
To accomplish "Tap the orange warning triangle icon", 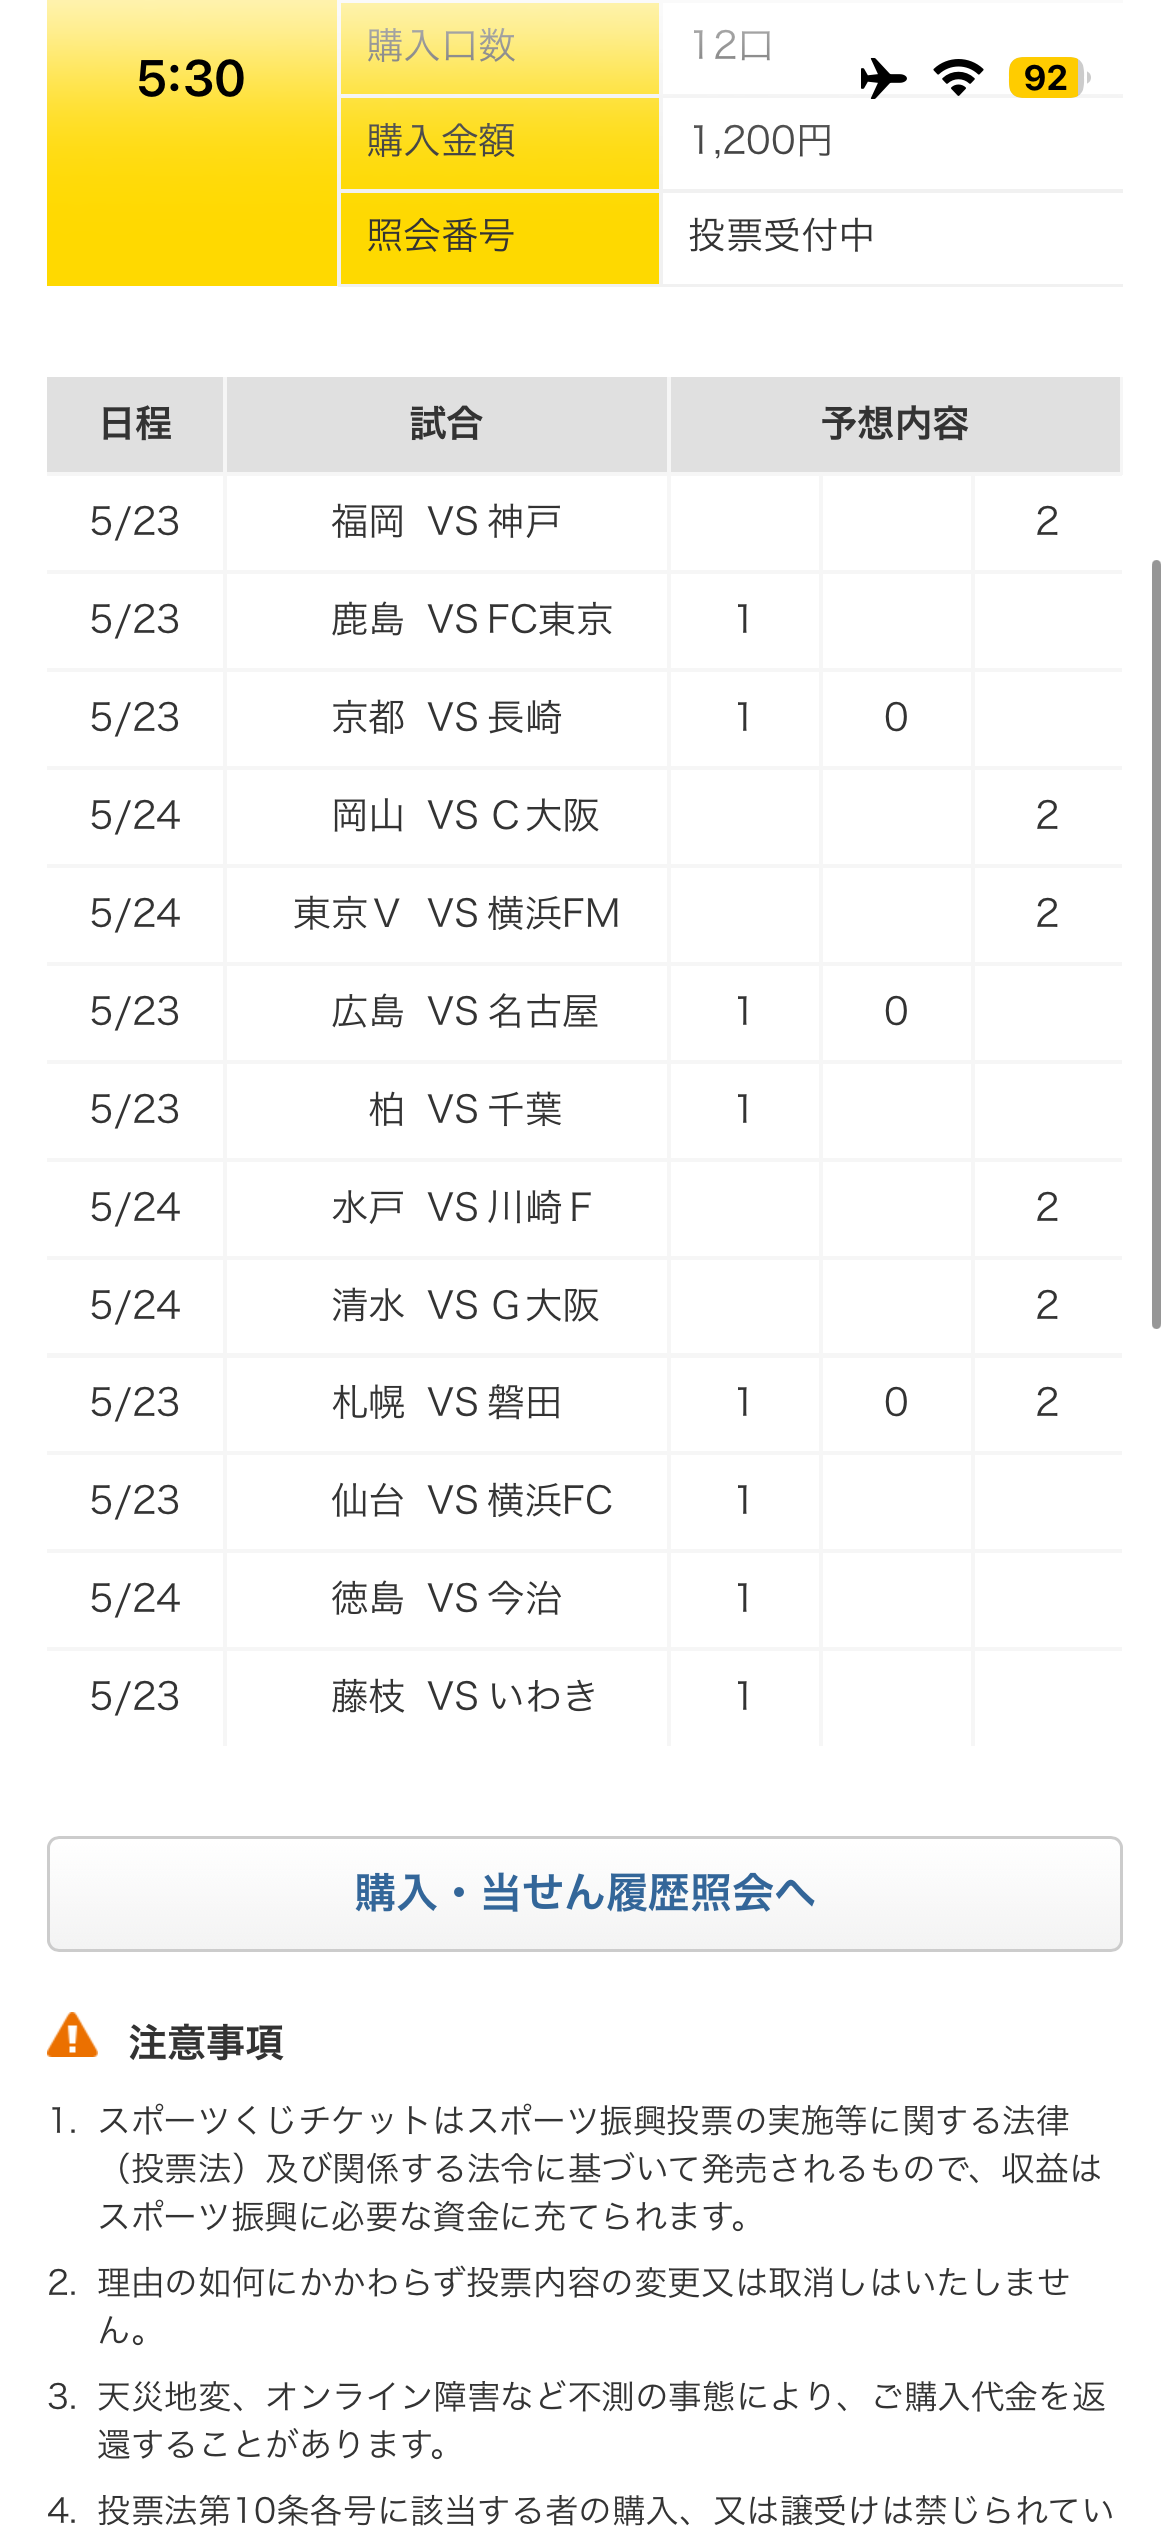I will click(72, 2035).
